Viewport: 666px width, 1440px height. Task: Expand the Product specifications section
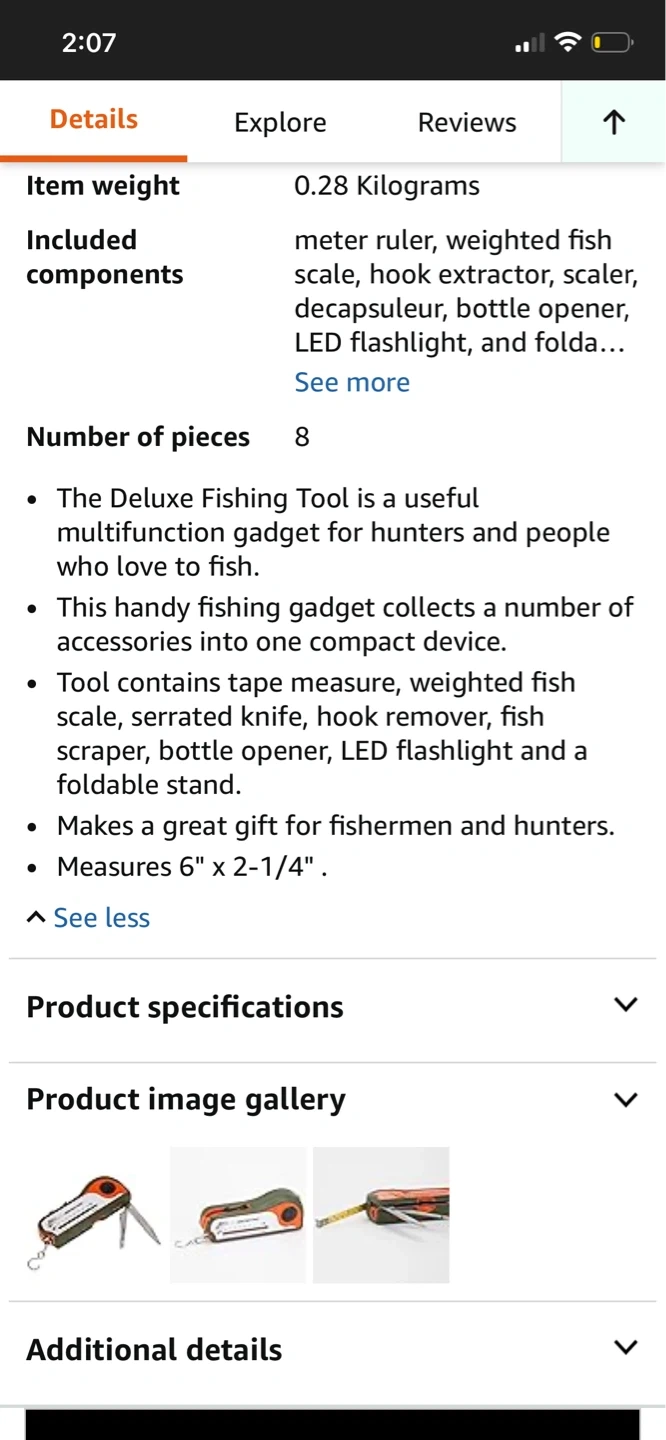click(x=625, y=1005)
